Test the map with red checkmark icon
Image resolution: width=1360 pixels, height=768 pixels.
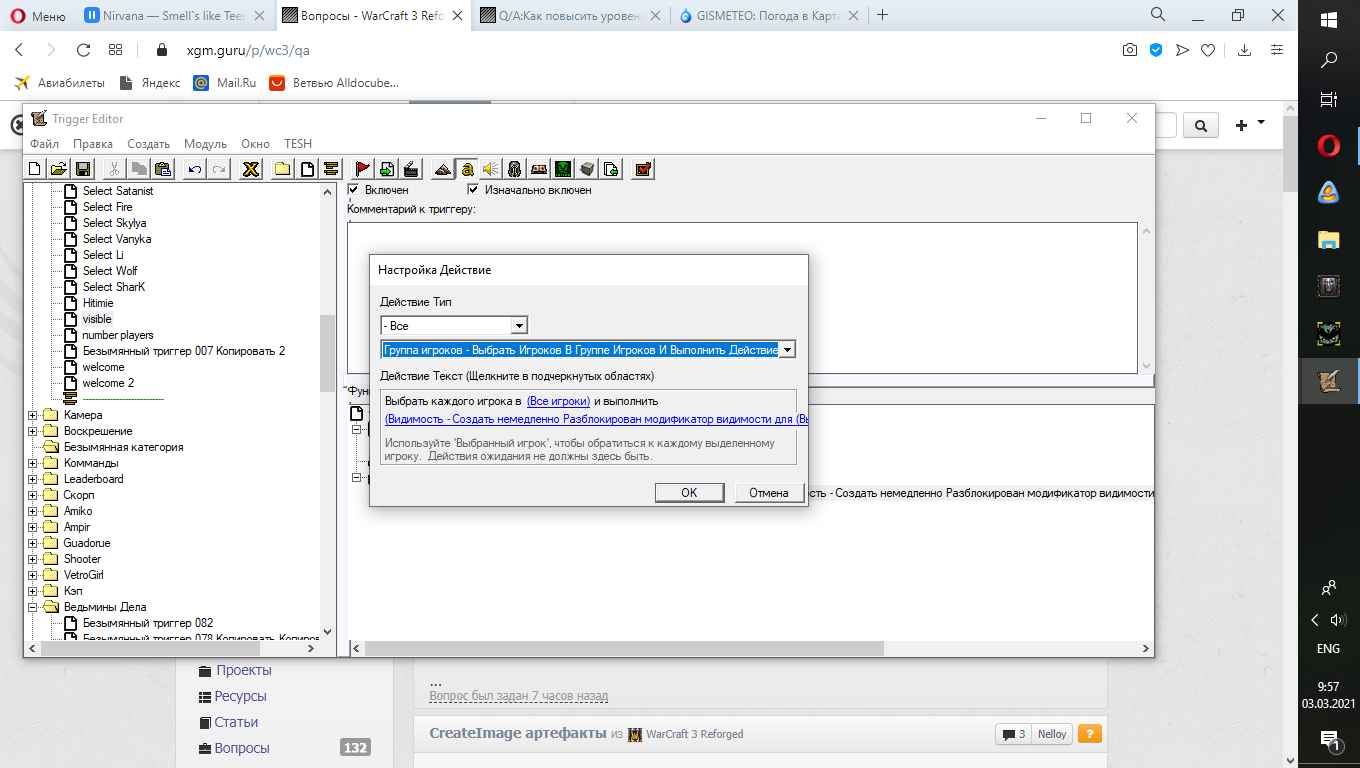[643, 169]
